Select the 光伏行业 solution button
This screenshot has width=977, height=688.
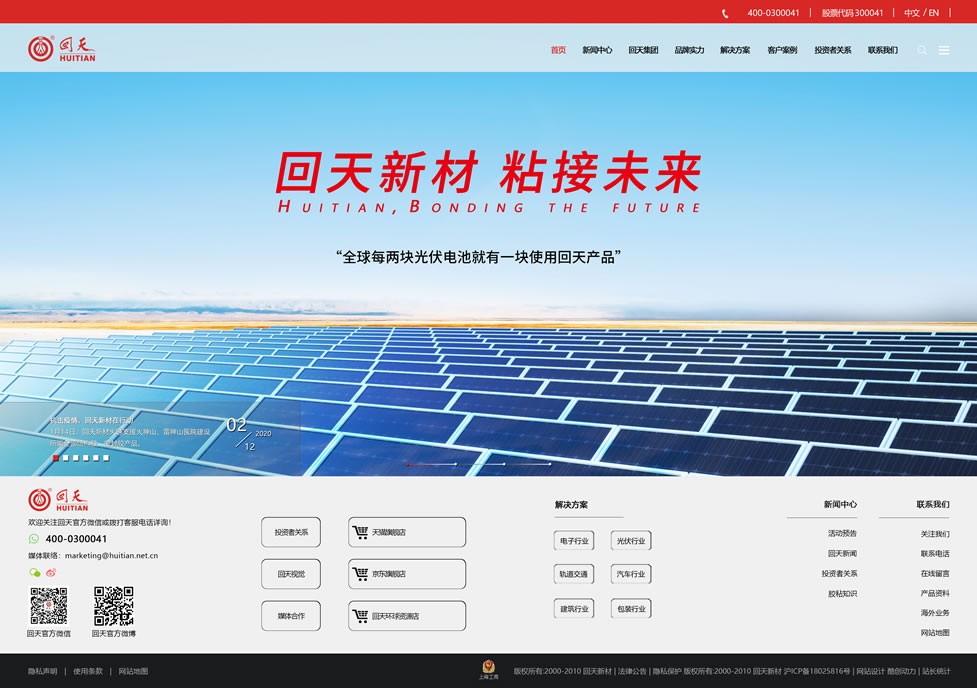pos(631,541)
